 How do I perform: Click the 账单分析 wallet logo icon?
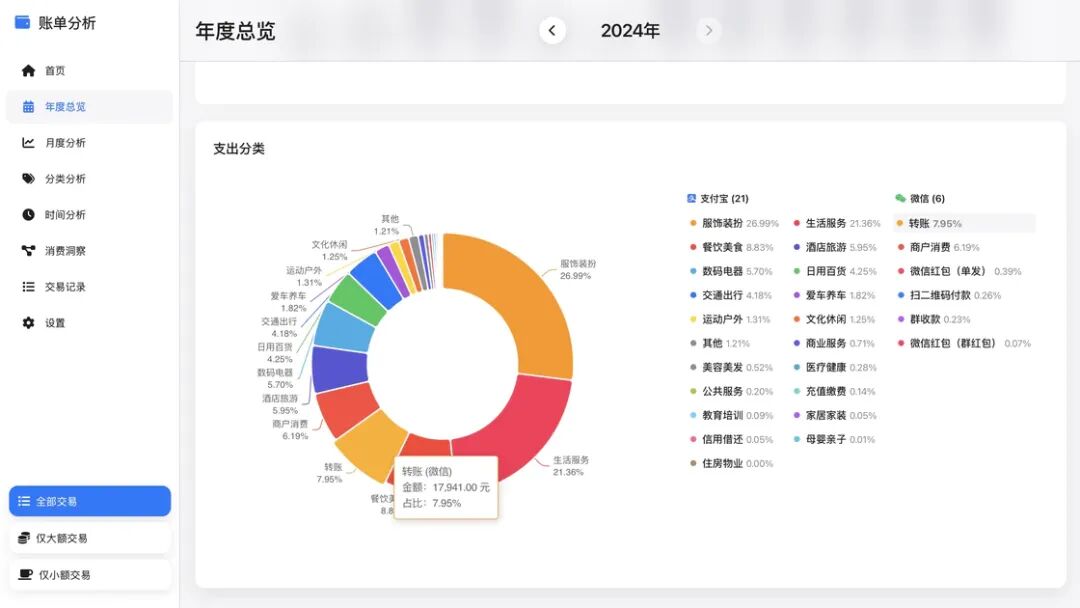coord(22,23)
